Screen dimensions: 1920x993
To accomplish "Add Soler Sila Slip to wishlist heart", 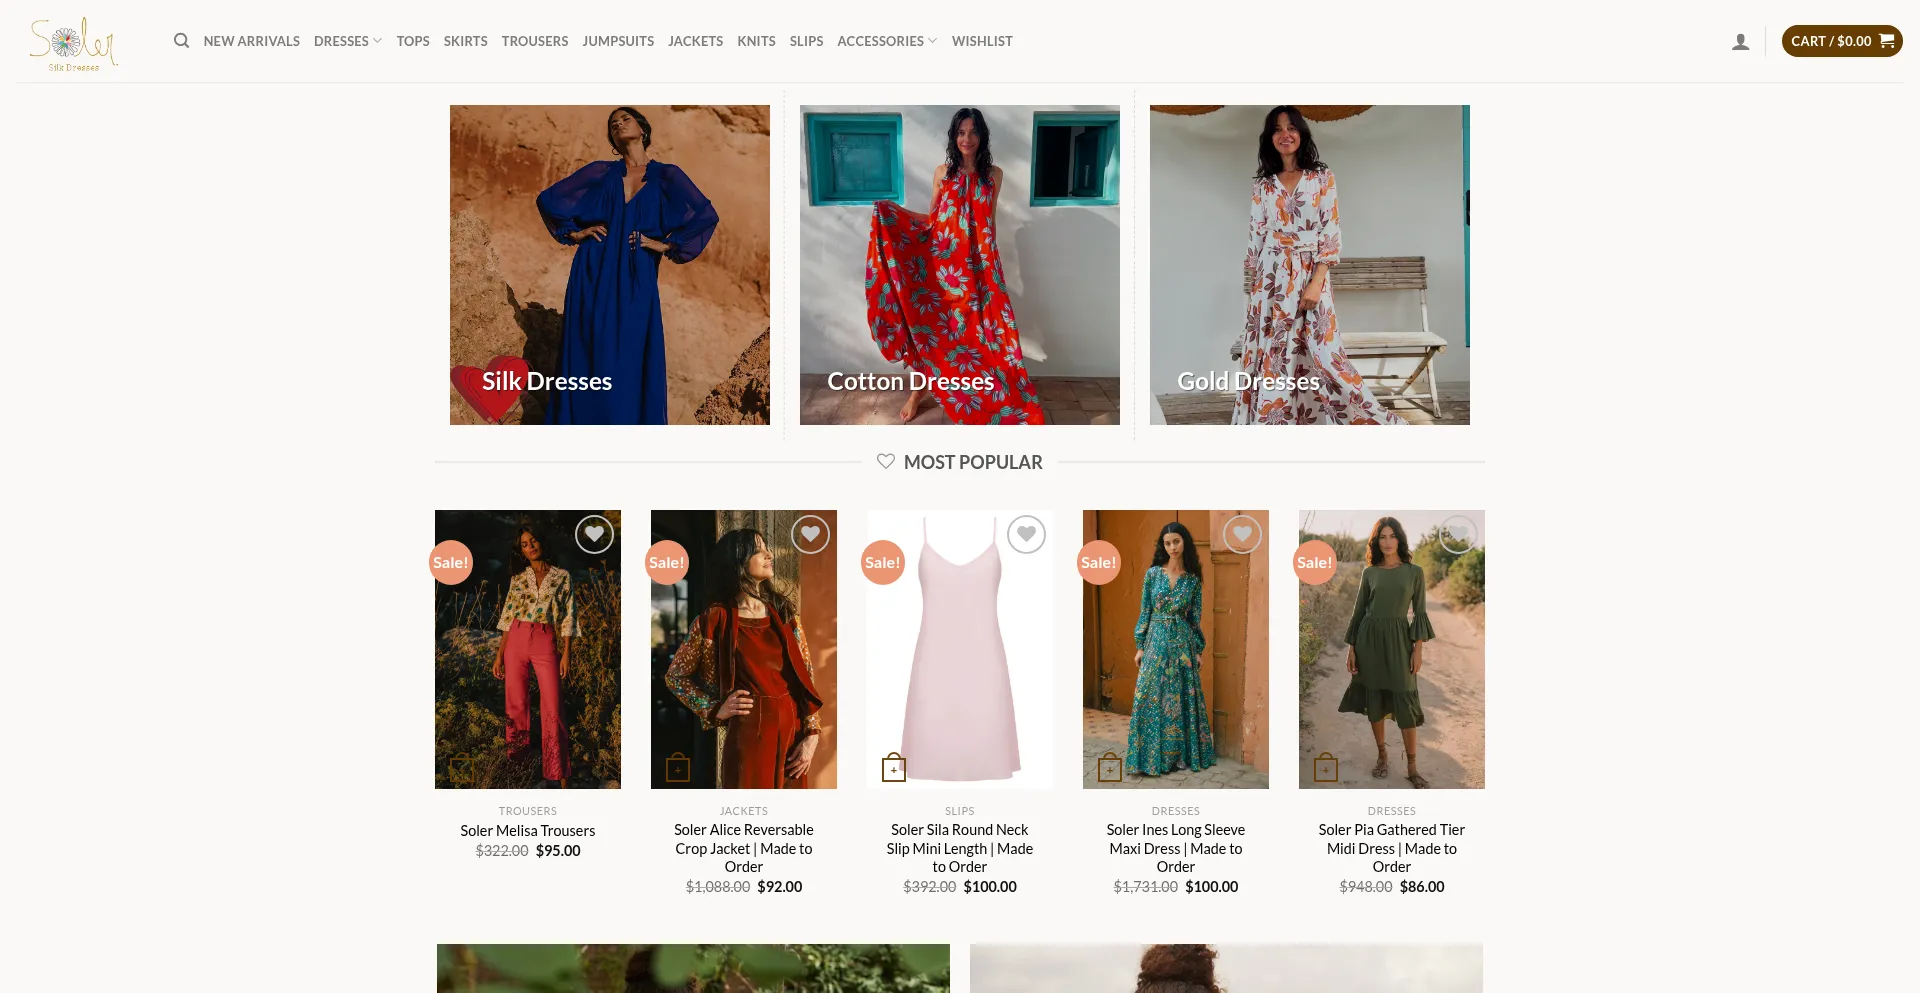I will (1026, 534).
